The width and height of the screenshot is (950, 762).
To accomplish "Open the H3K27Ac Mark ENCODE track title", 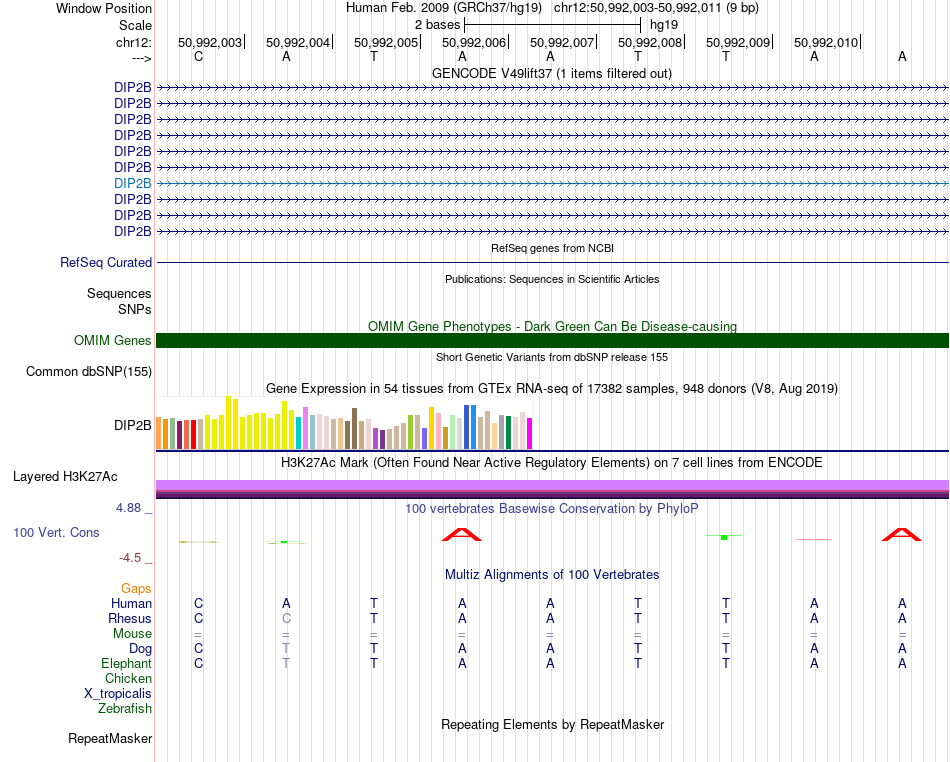I will (552, 462).
